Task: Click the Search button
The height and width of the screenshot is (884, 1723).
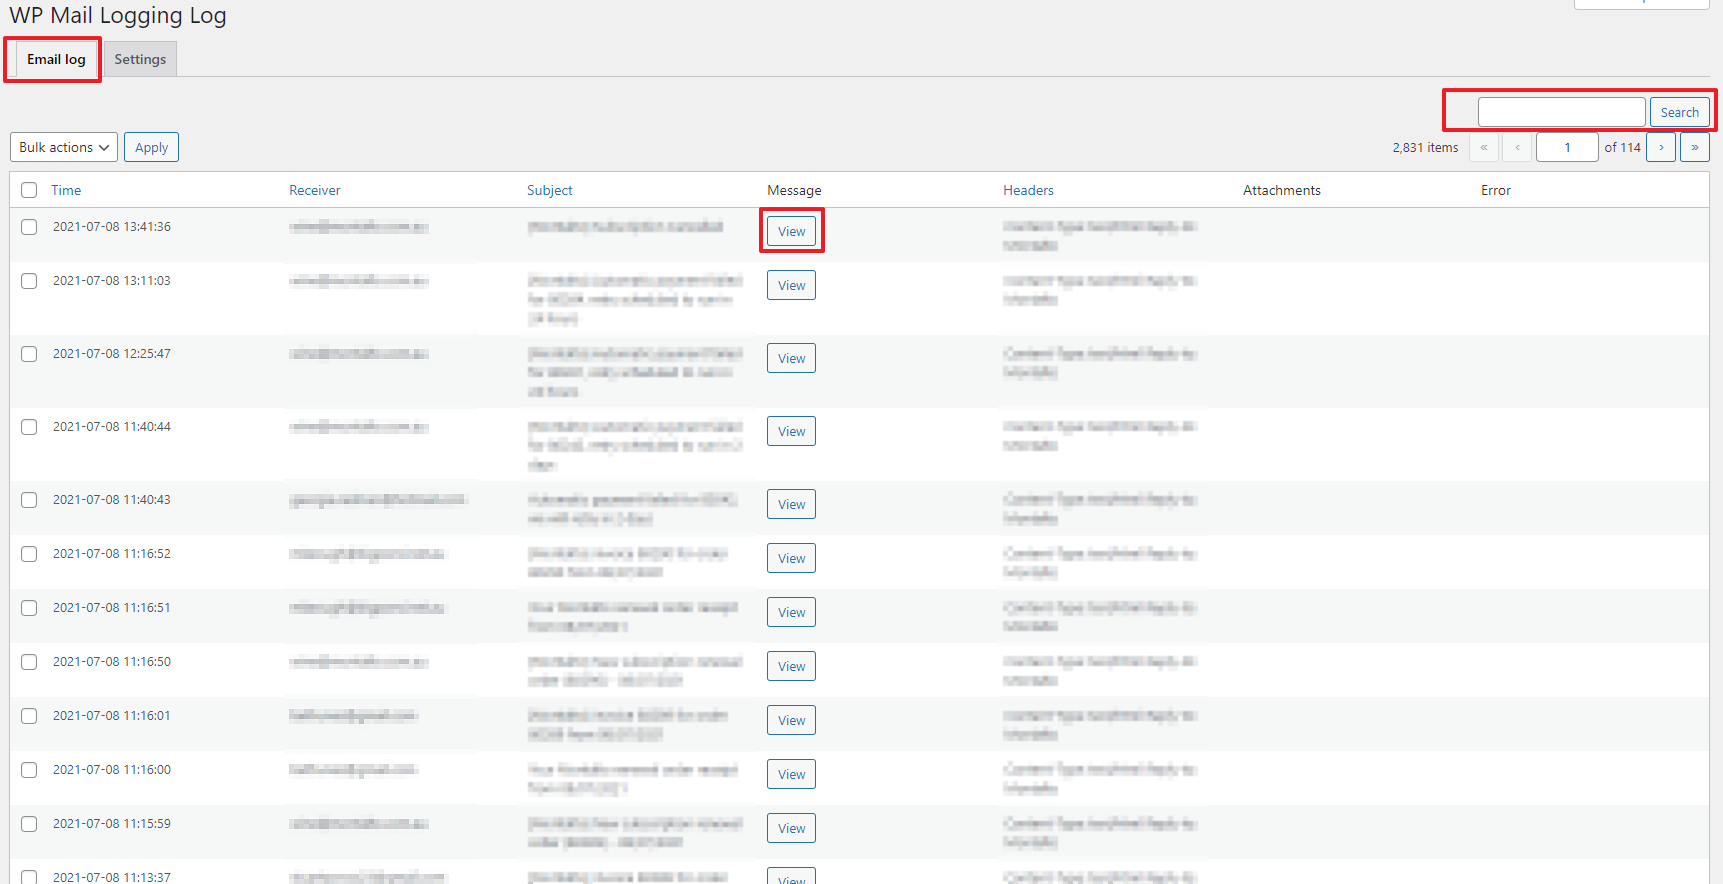Action: click(x=1679, y=112)
